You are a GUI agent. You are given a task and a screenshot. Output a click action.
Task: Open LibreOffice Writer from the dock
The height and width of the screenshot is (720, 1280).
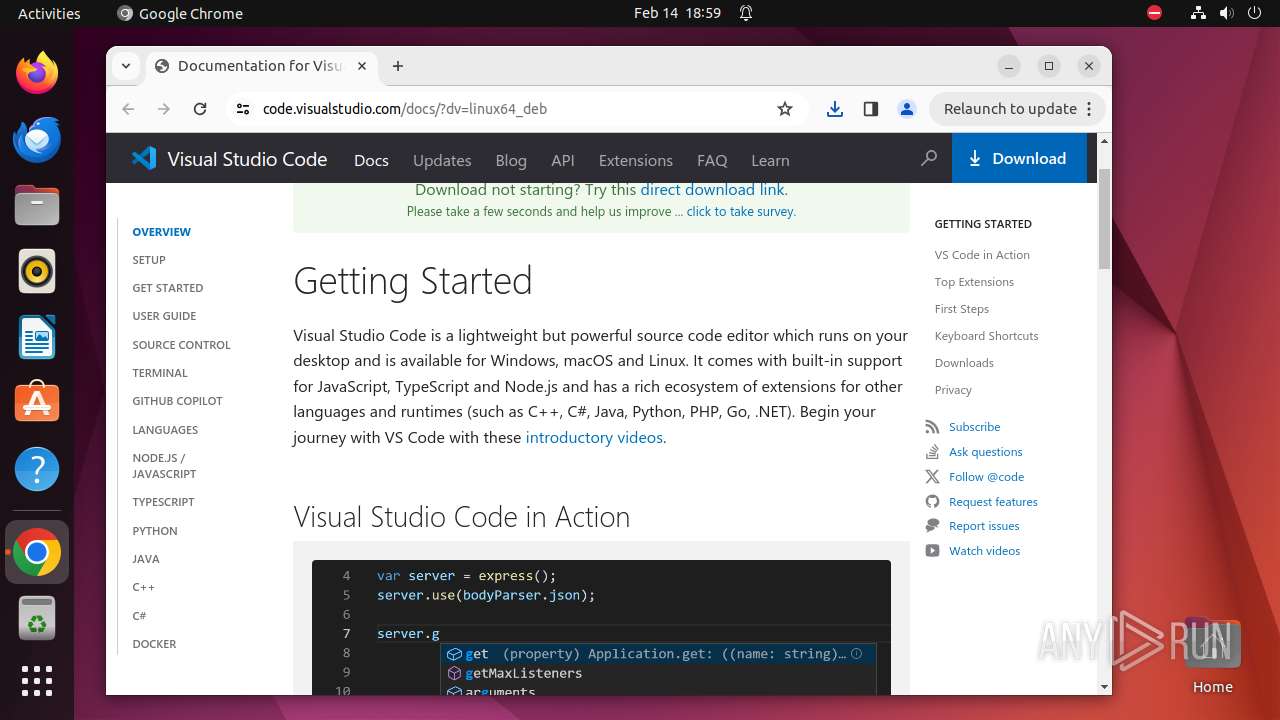coord(37,337)
